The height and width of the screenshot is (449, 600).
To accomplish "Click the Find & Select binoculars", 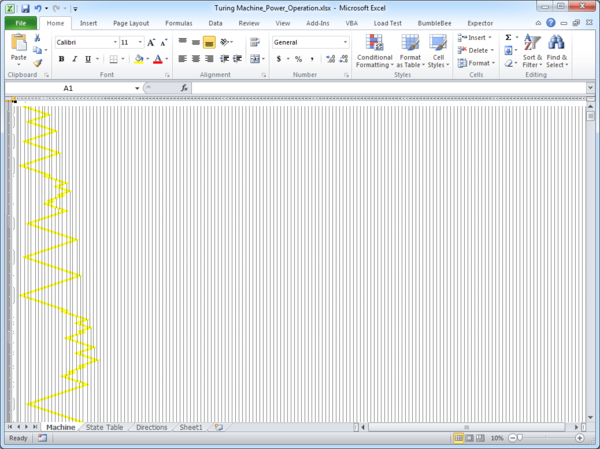I will pyautogui.click(x=557, y=52).
